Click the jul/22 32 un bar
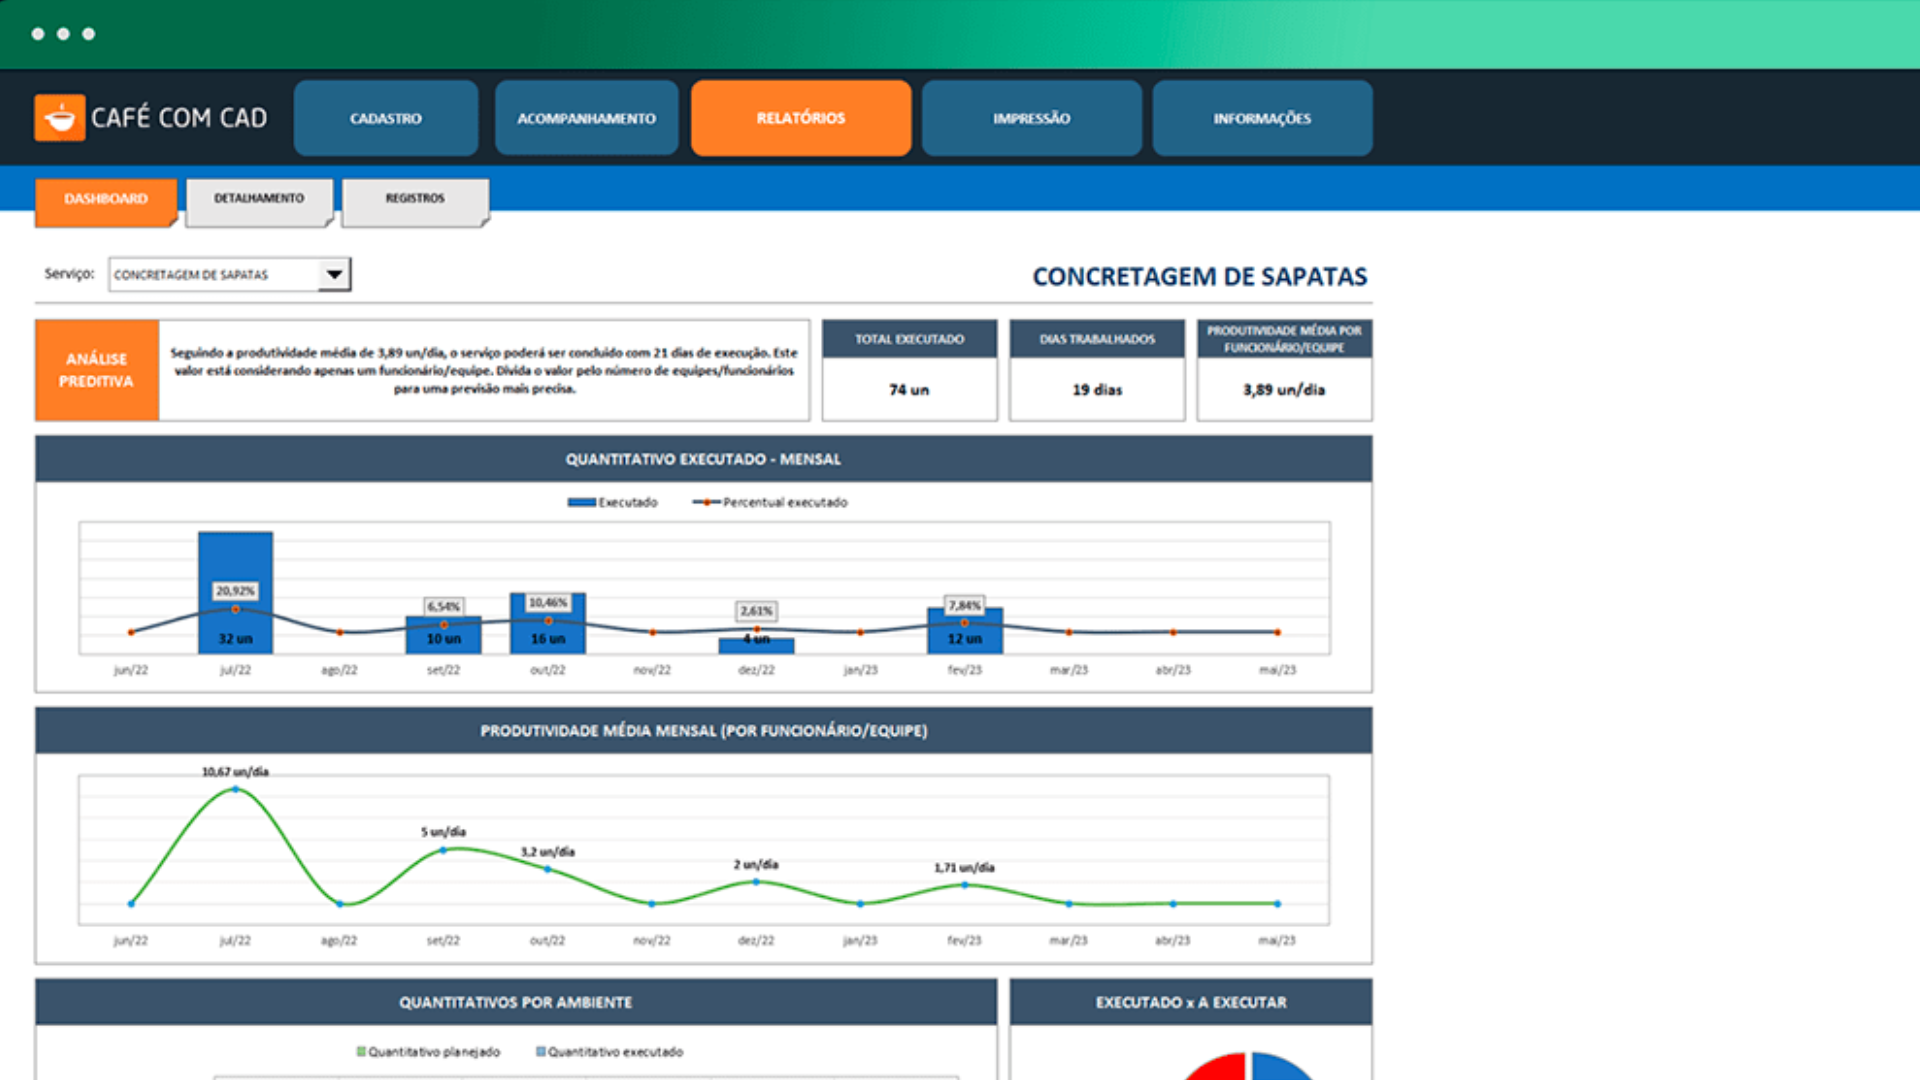Screen dimensions: 1920x1080 (x=235, y=592)
